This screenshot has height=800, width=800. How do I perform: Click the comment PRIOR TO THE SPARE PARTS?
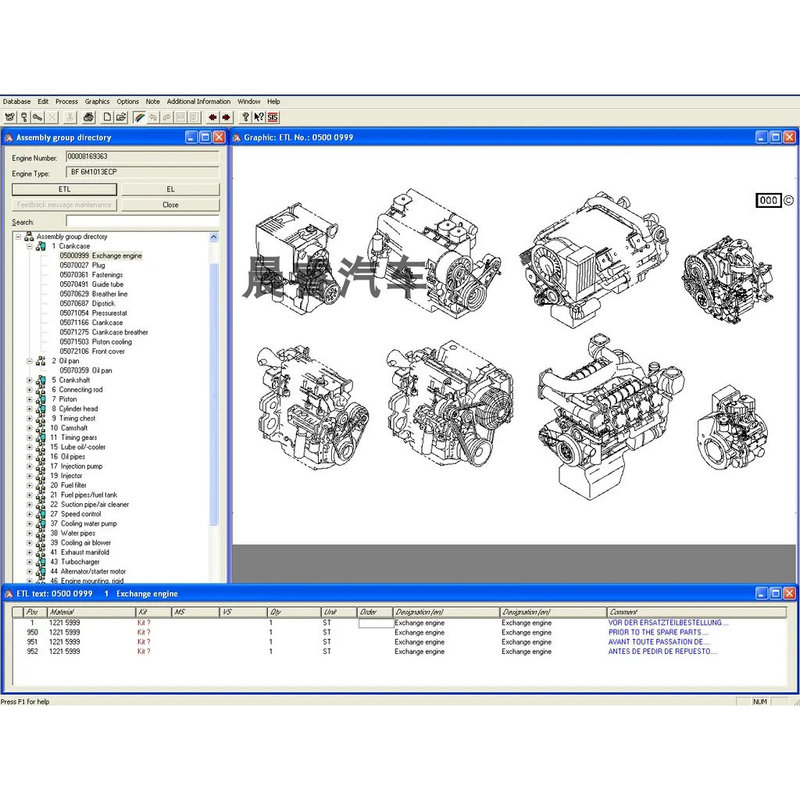click(658, 632)
